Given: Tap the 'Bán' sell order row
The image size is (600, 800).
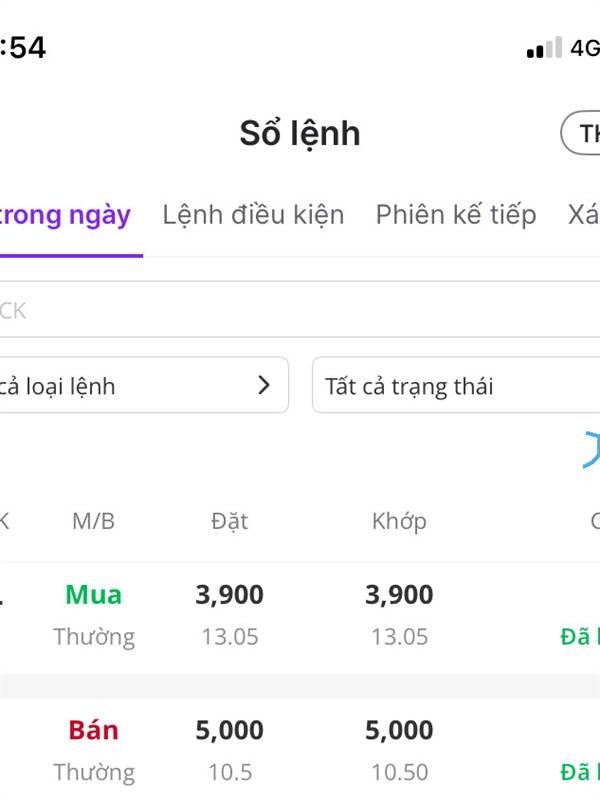Looking at the screenshot, I should [300, 750].
